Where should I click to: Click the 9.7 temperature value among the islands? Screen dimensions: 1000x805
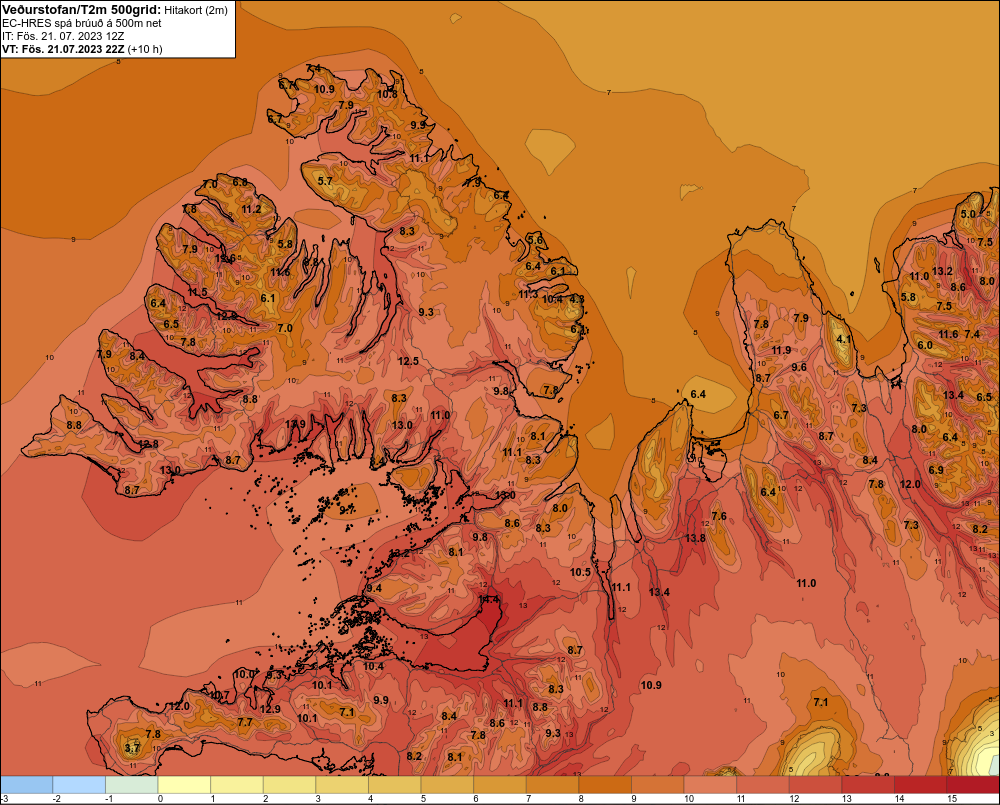347,510
